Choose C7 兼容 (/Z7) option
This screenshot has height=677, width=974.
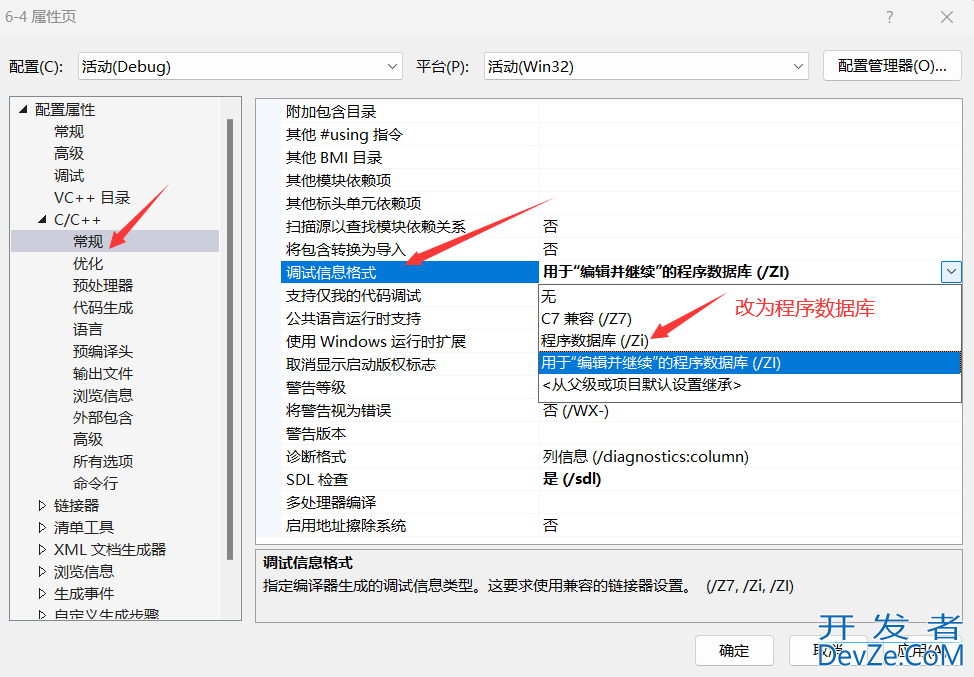pos(586,319)
